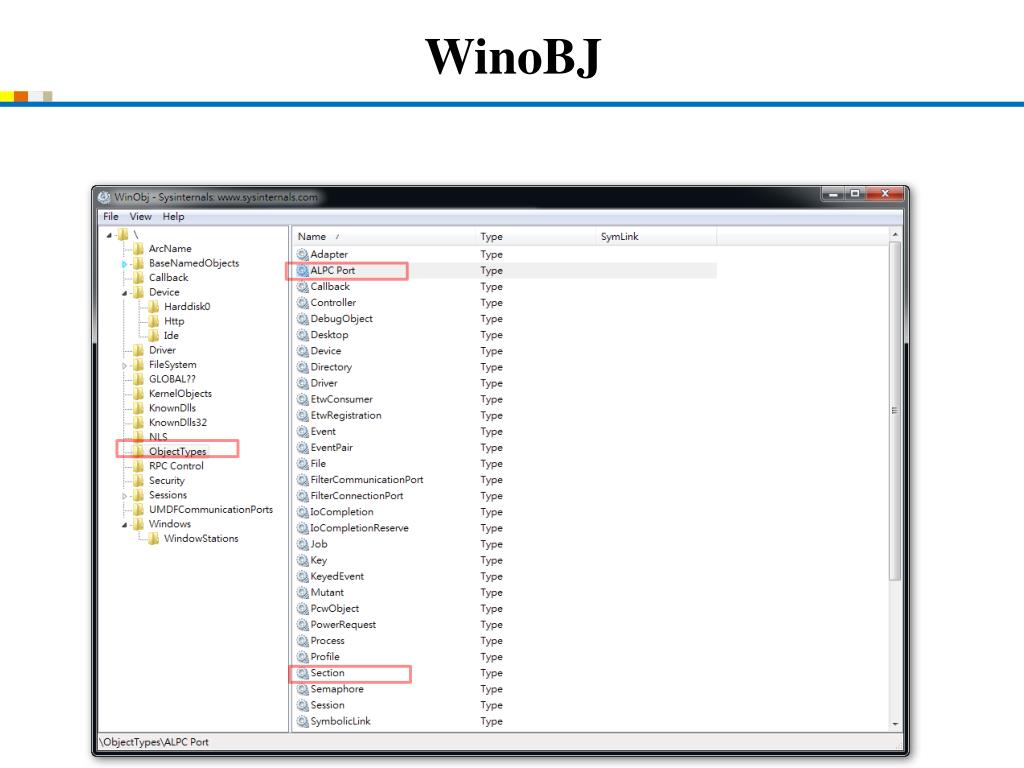Viewport: 1024px width, 768px height.
Task: Select the EventPair row
Action: pos(504,447)
